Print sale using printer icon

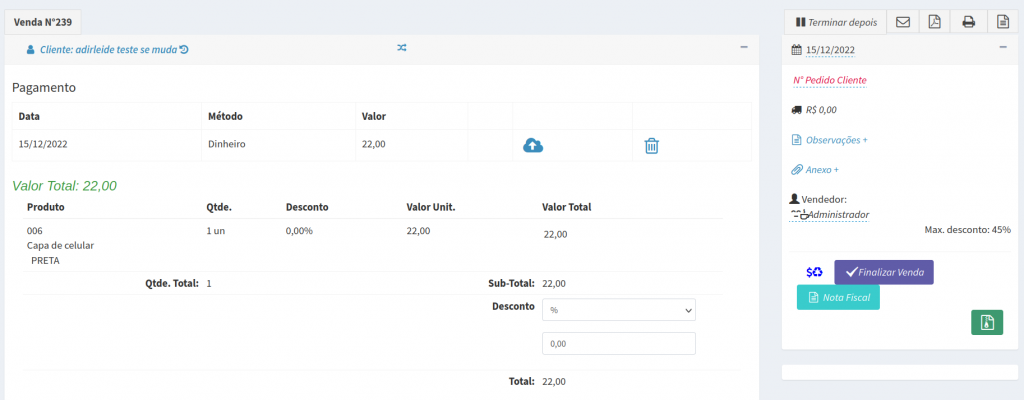tap(968, 22)
